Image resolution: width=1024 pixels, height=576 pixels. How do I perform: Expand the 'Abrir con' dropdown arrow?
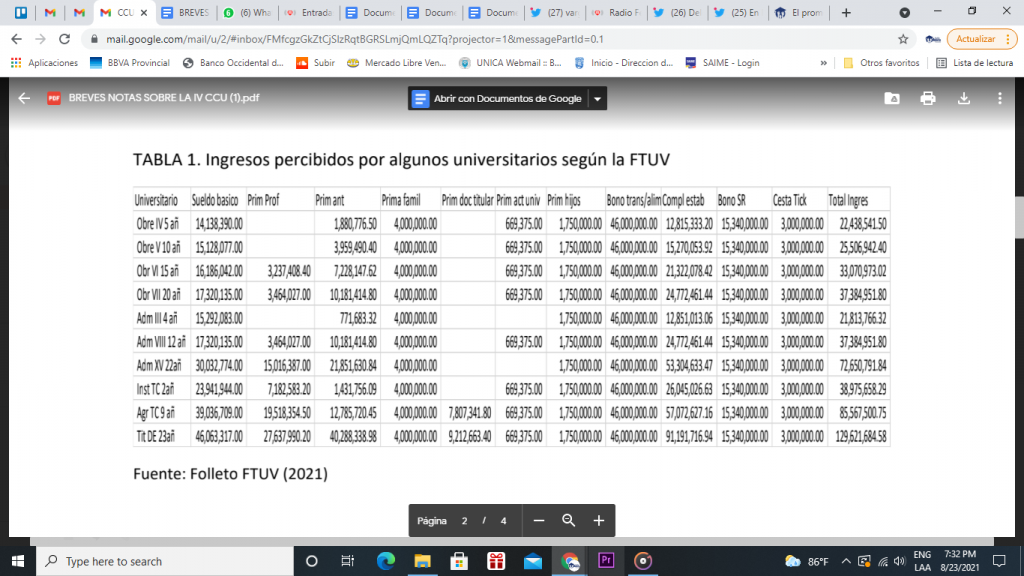[598, 99]
